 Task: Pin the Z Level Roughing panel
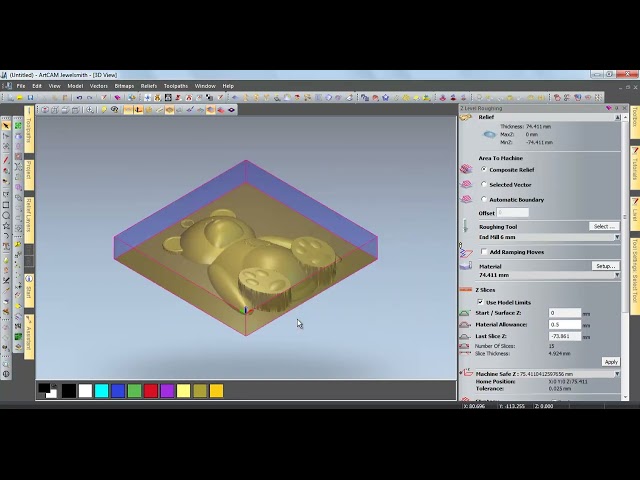(617, 108)
